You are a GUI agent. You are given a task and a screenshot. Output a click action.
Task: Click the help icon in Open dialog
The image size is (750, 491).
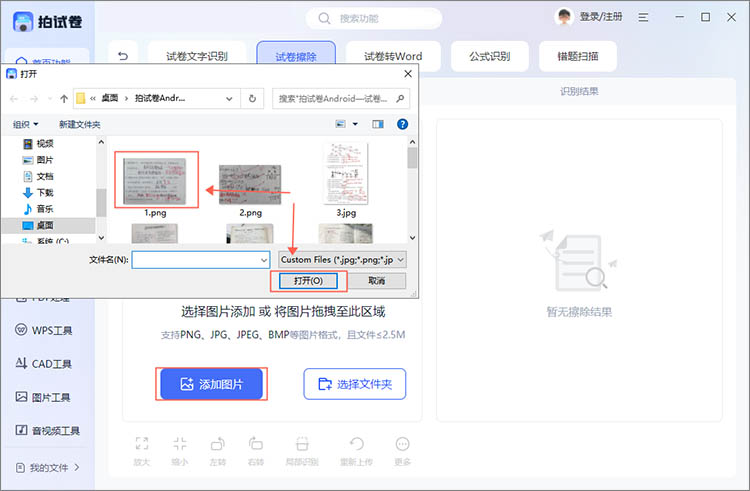pyautogui.click(x=402, y=124)
